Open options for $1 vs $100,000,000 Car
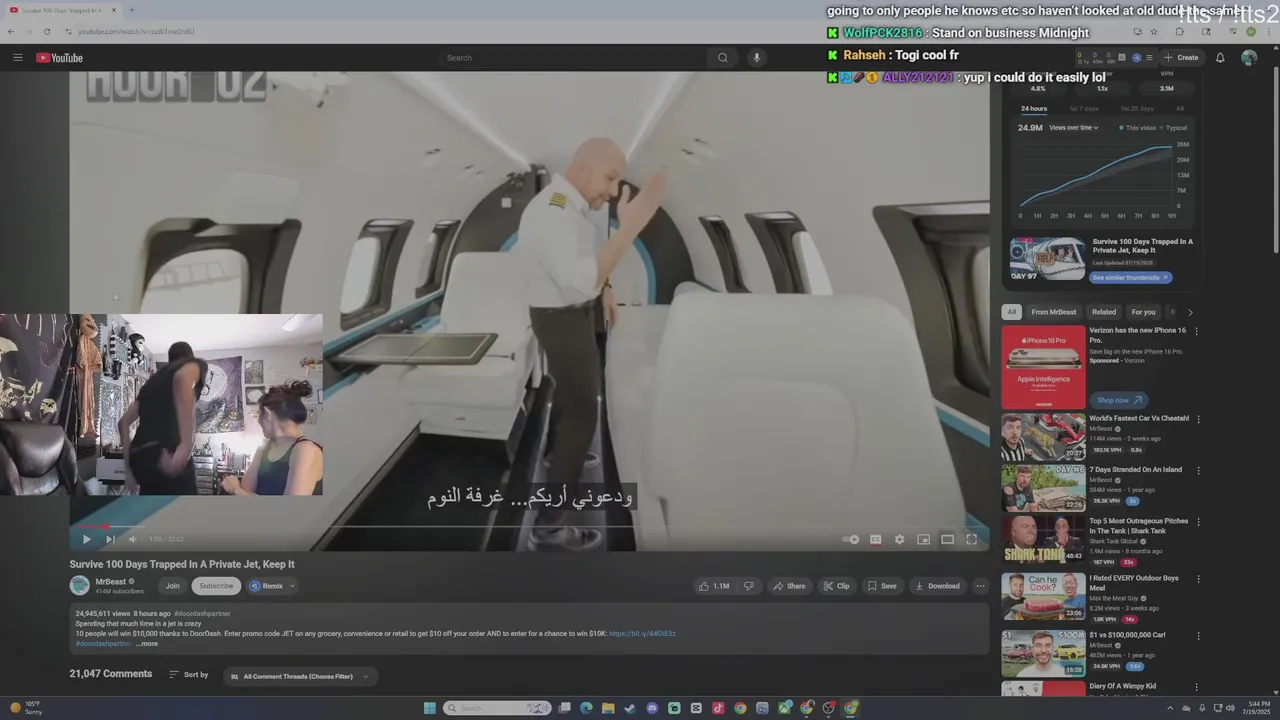1280x720 pixels. pos(1197,636)
